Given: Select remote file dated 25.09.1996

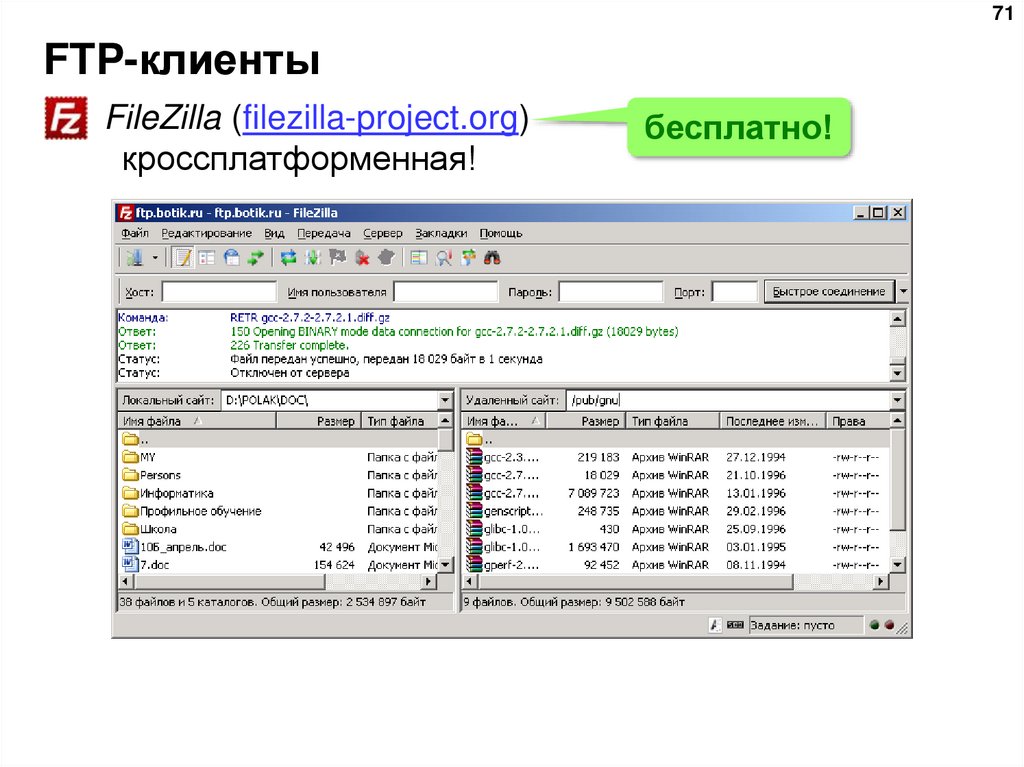Looking at the screenshot, I should 677,529.
